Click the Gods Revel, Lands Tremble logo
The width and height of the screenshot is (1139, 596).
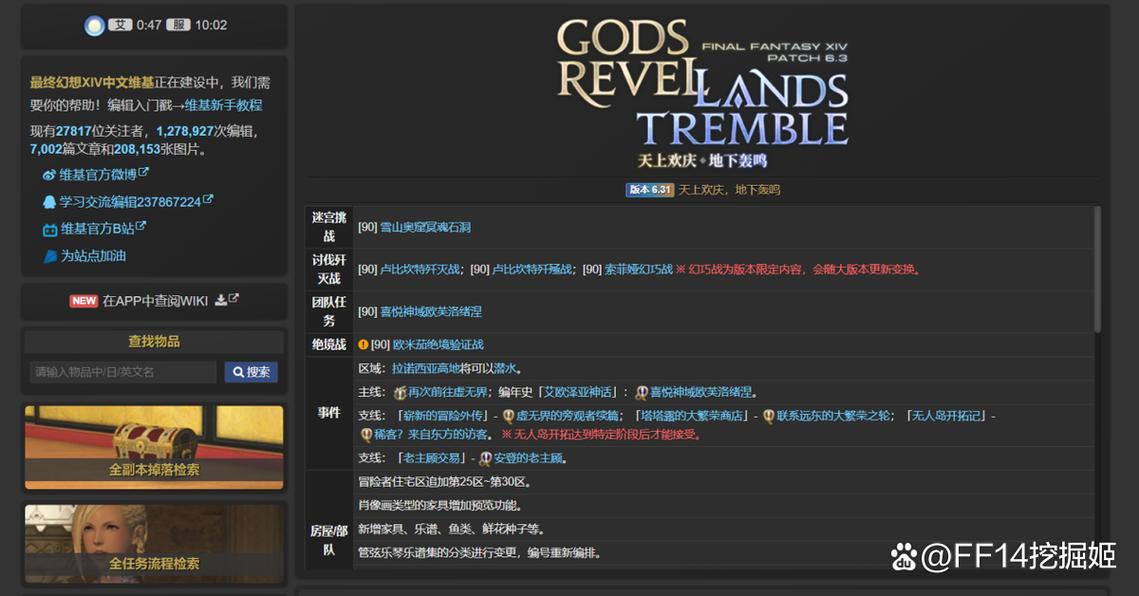pyautogui.click(x=702, y=92)
